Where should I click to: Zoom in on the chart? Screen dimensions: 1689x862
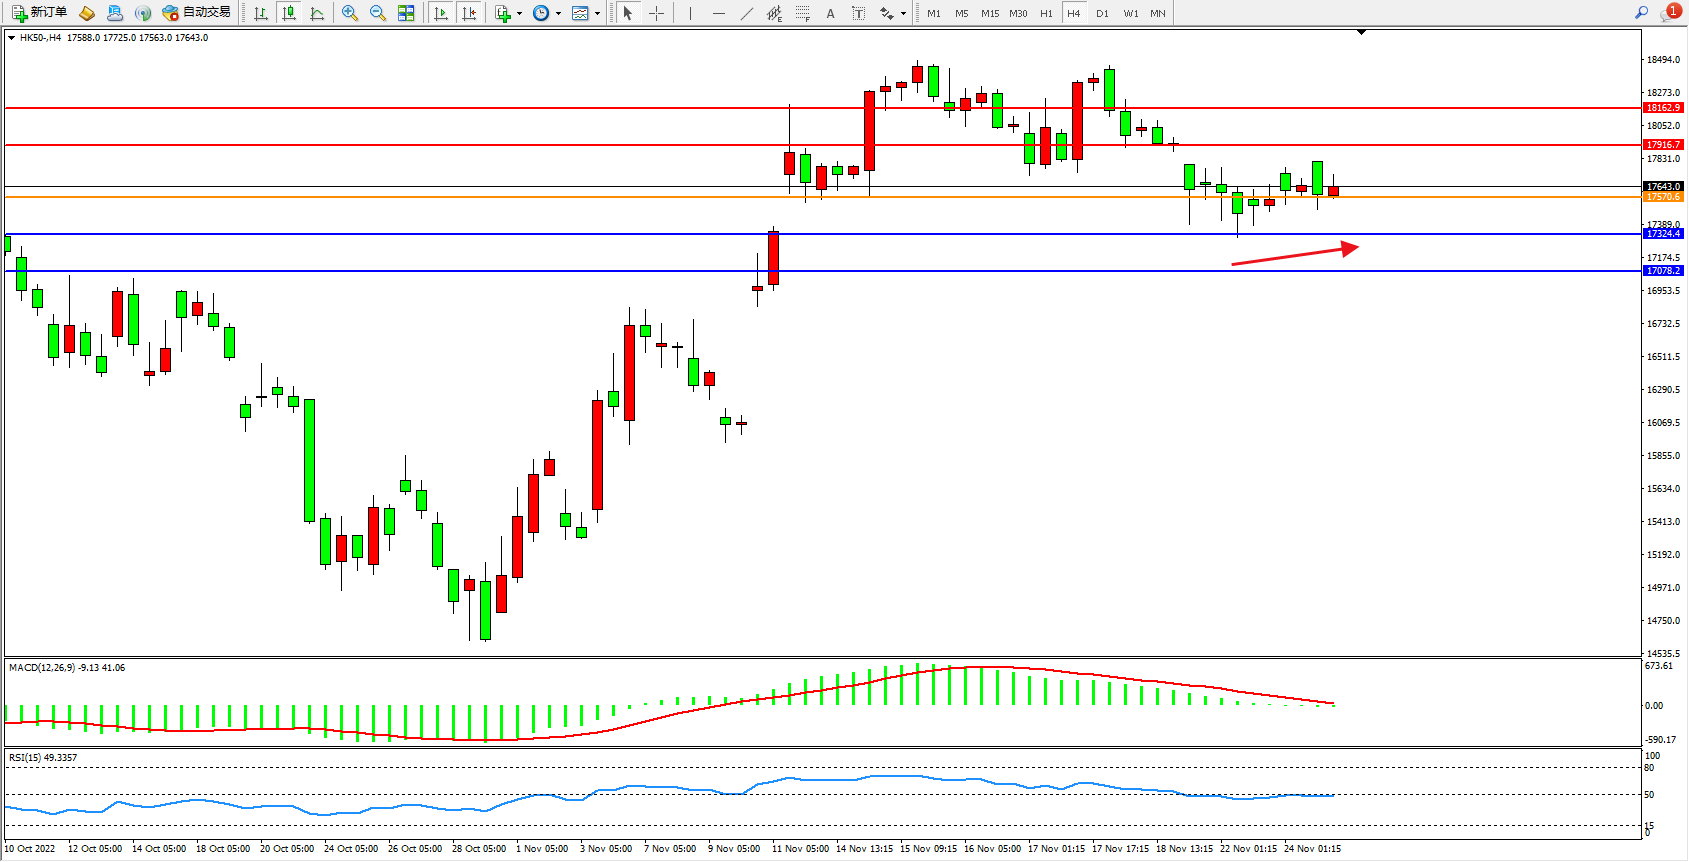(x=350, y=13)
